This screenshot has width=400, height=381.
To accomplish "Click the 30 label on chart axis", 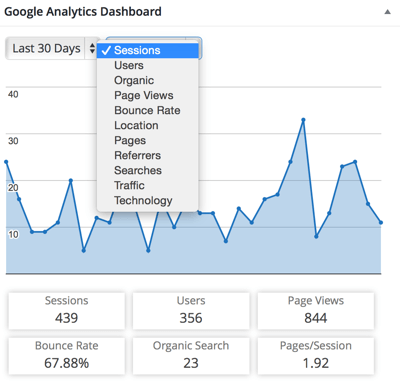I will tap(13, 141).
